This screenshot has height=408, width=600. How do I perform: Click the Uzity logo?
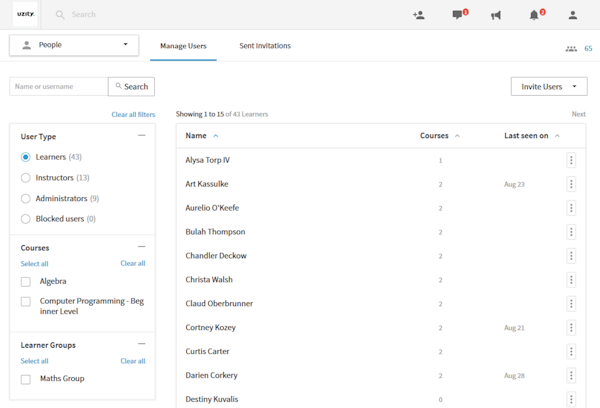click(25, 15)
